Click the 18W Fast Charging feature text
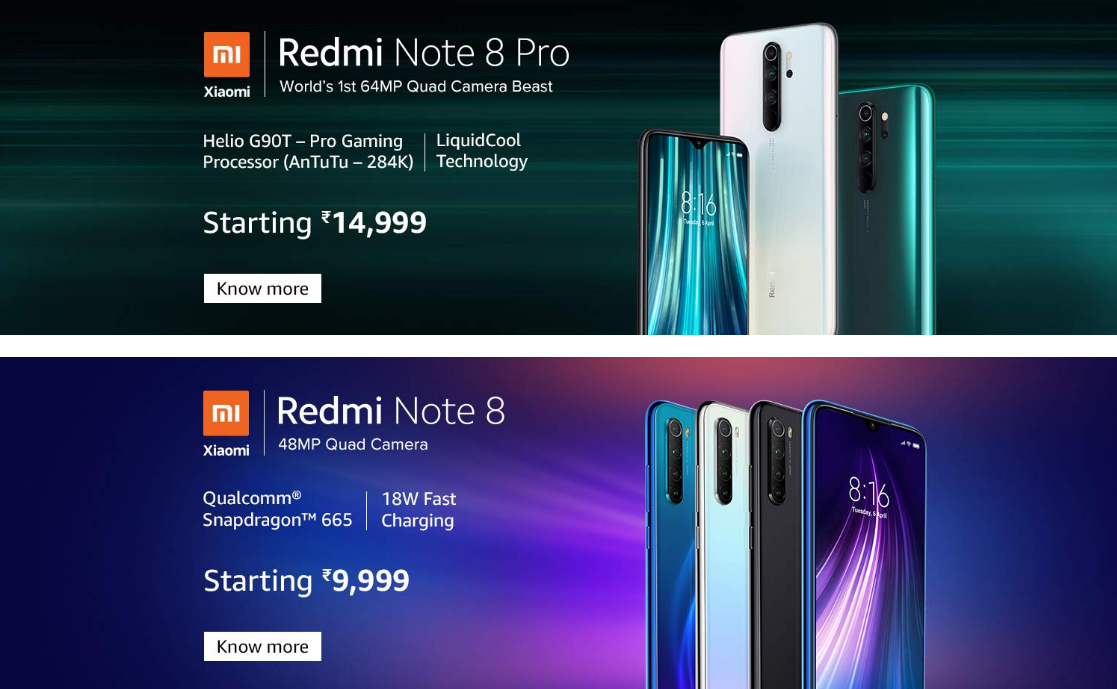The width and height of the screenshot is (1117, 689). tap(419, 509)
